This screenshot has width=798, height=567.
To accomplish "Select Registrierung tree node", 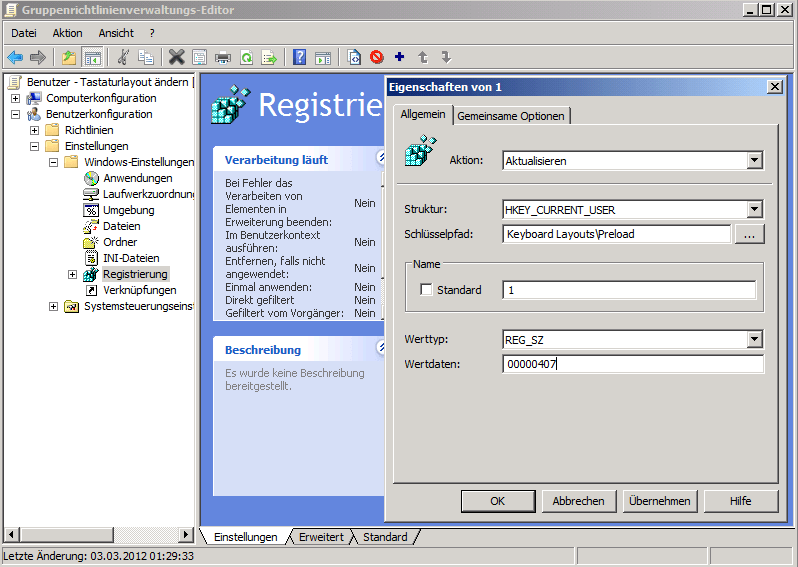I will (135, 274).
